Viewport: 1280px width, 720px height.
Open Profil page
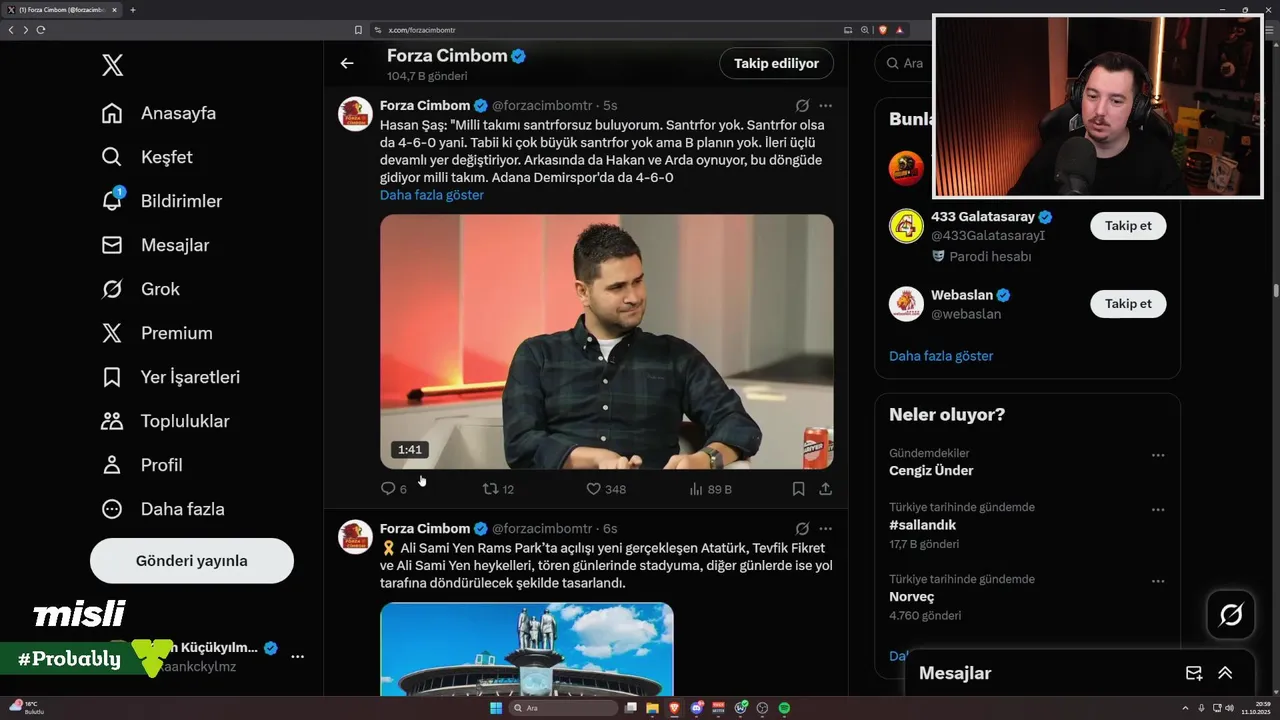tap(141, 465)
